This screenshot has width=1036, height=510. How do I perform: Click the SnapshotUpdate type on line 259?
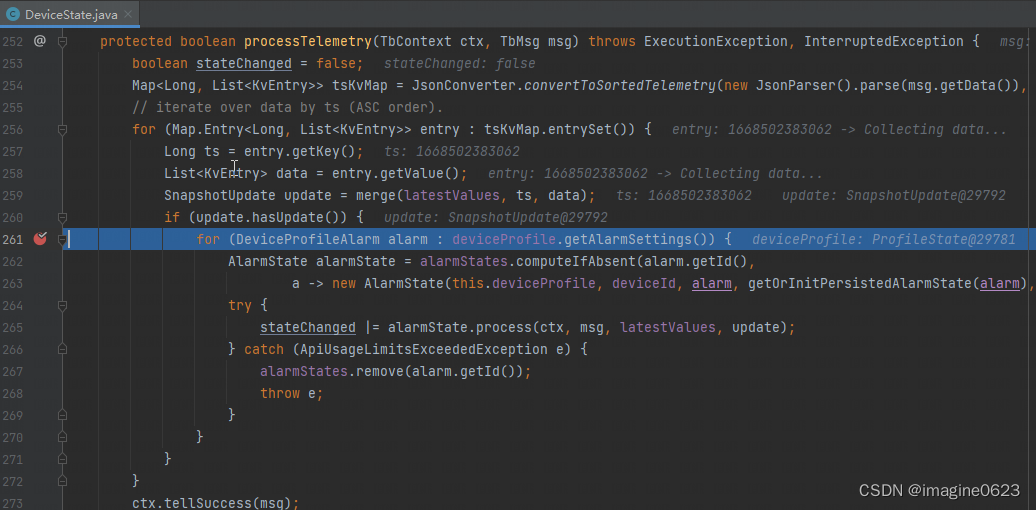point(220,196)
